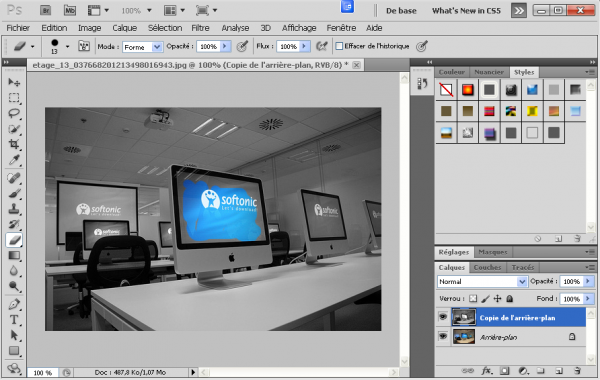Show more workspaces with double arrow
Image resolution: width=600 pixels, height=380 pixels.
point(518,11)
